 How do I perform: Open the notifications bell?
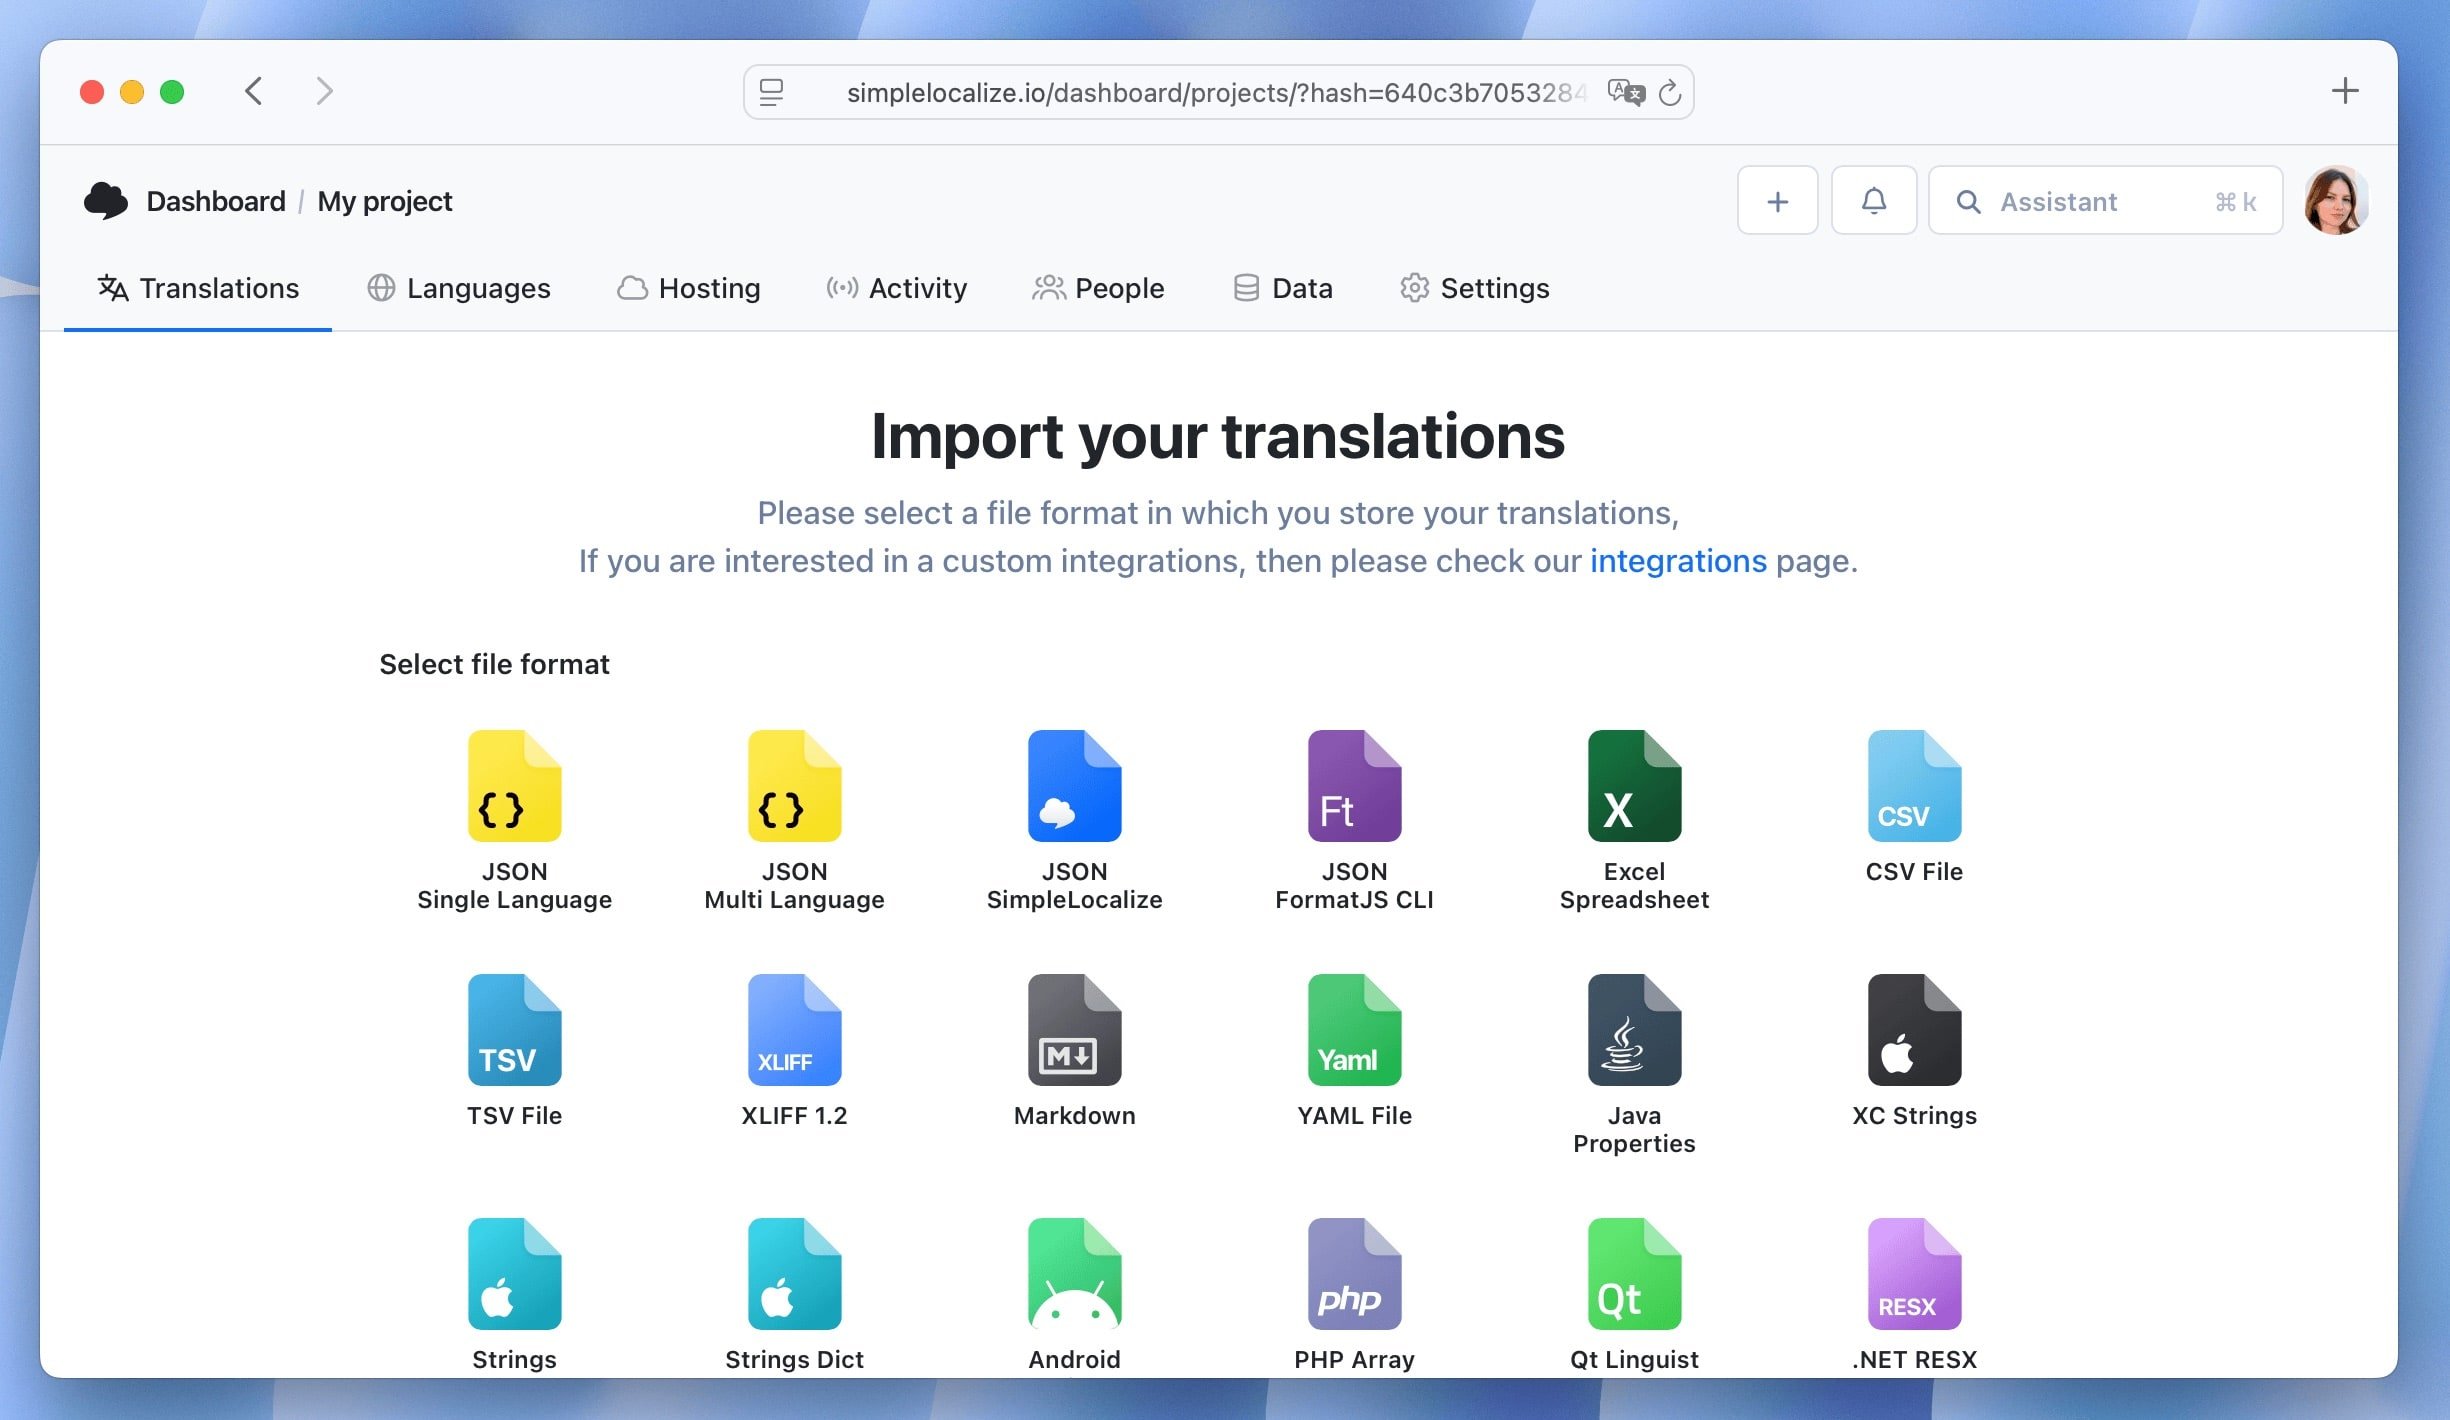pyautogui.click(x=1874, y=200)
